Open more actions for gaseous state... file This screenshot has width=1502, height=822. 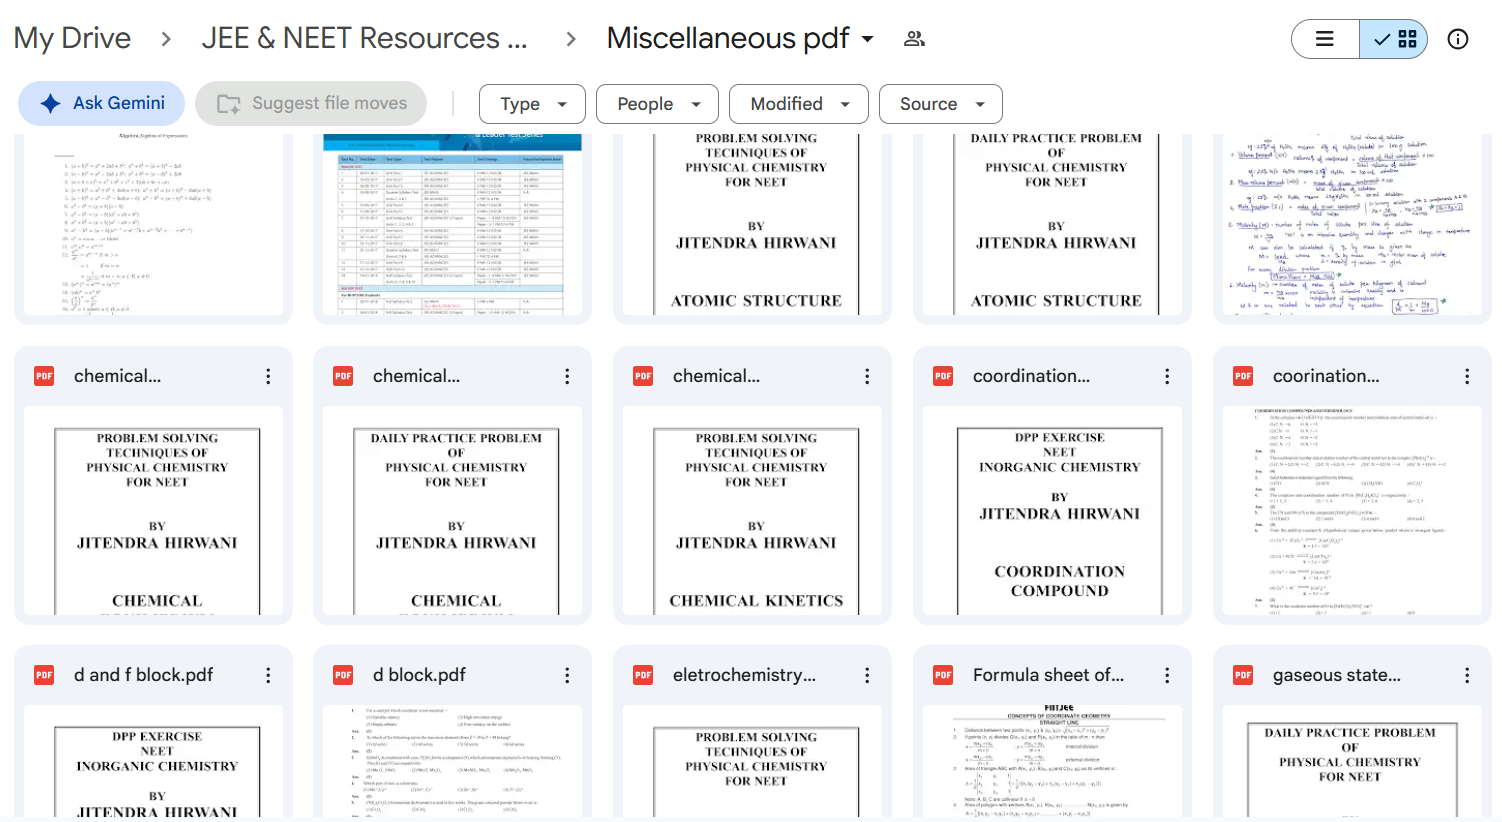1467,675
